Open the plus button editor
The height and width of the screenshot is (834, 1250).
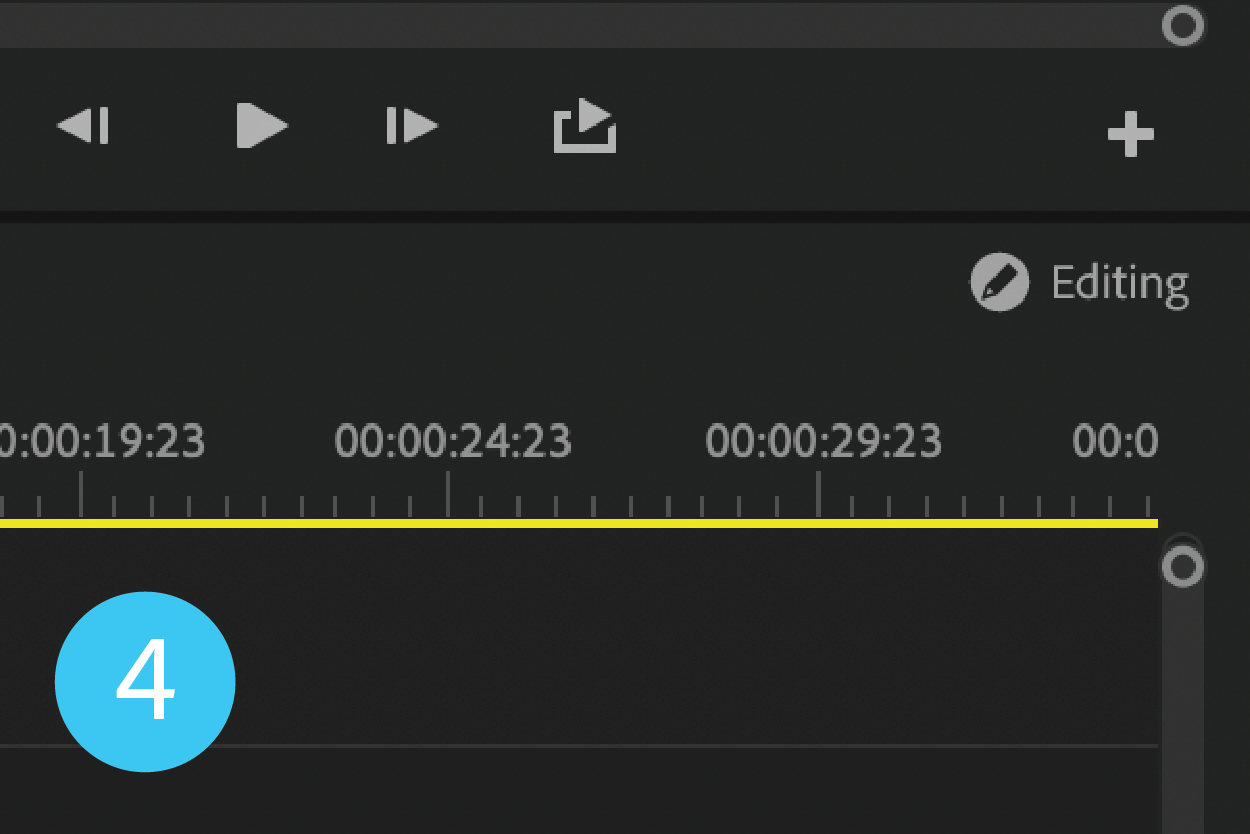[1131, 134]
